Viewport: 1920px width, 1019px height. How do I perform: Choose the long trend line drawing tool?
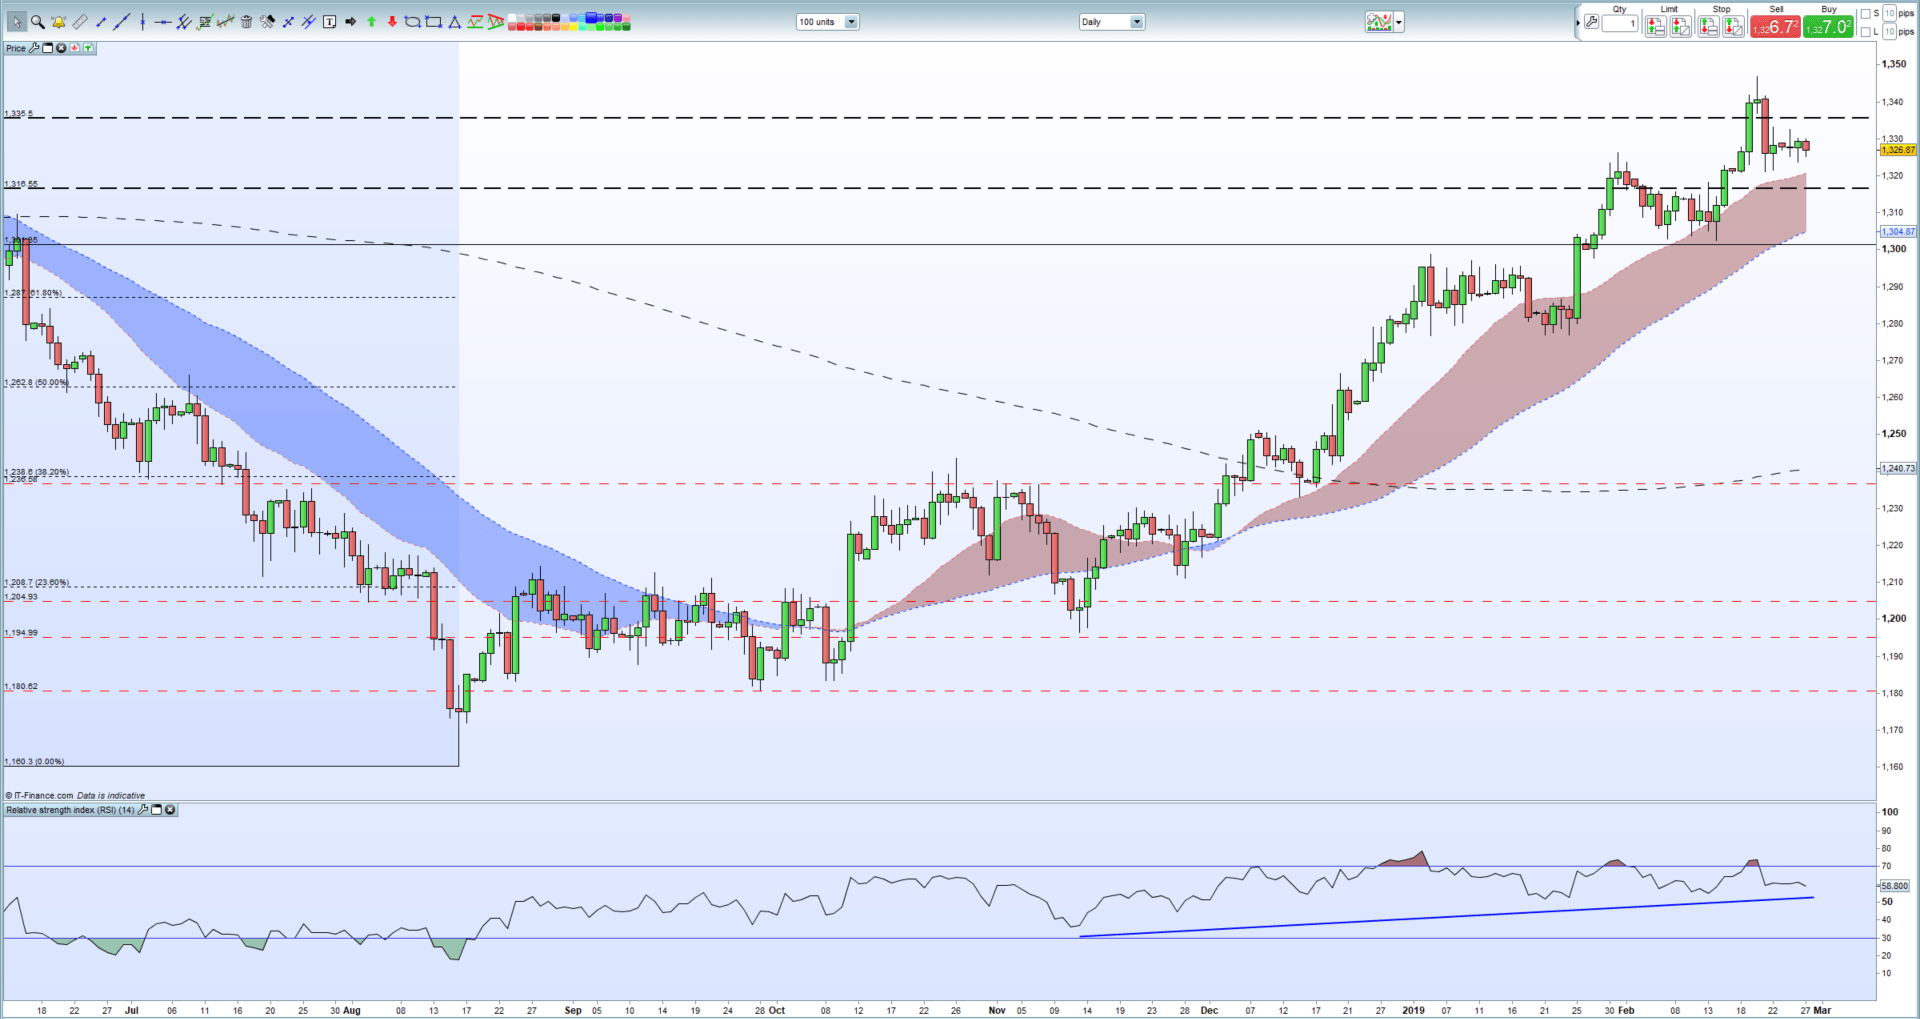[x=122, y=22]
